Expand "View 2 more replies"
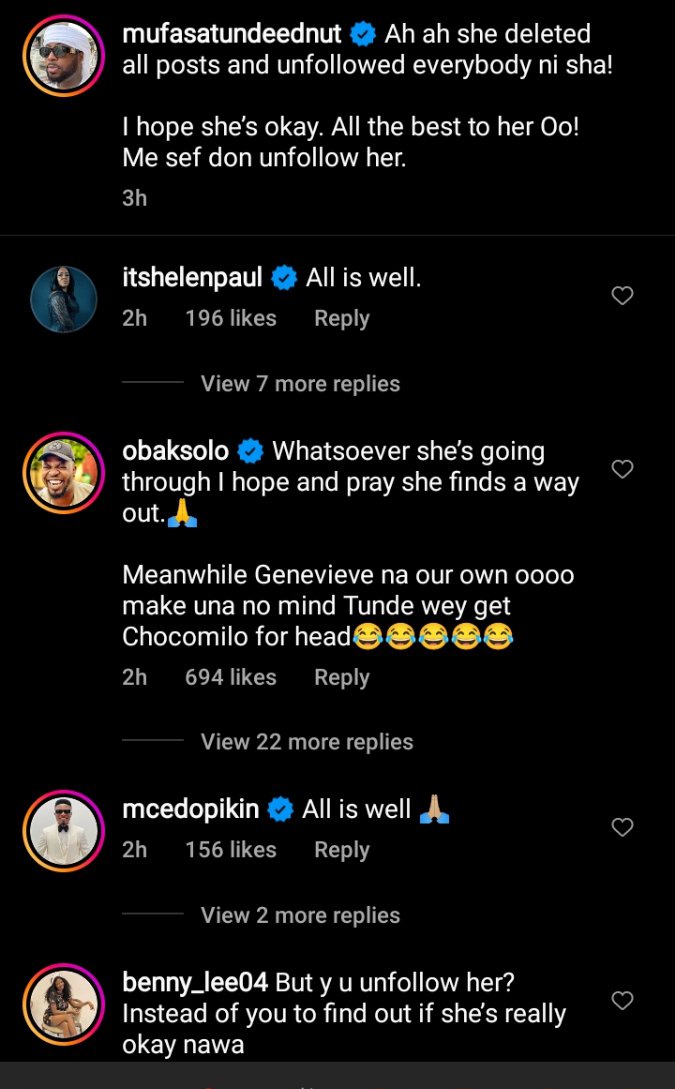Screen dimensions: 675x1089 (300, 915)
